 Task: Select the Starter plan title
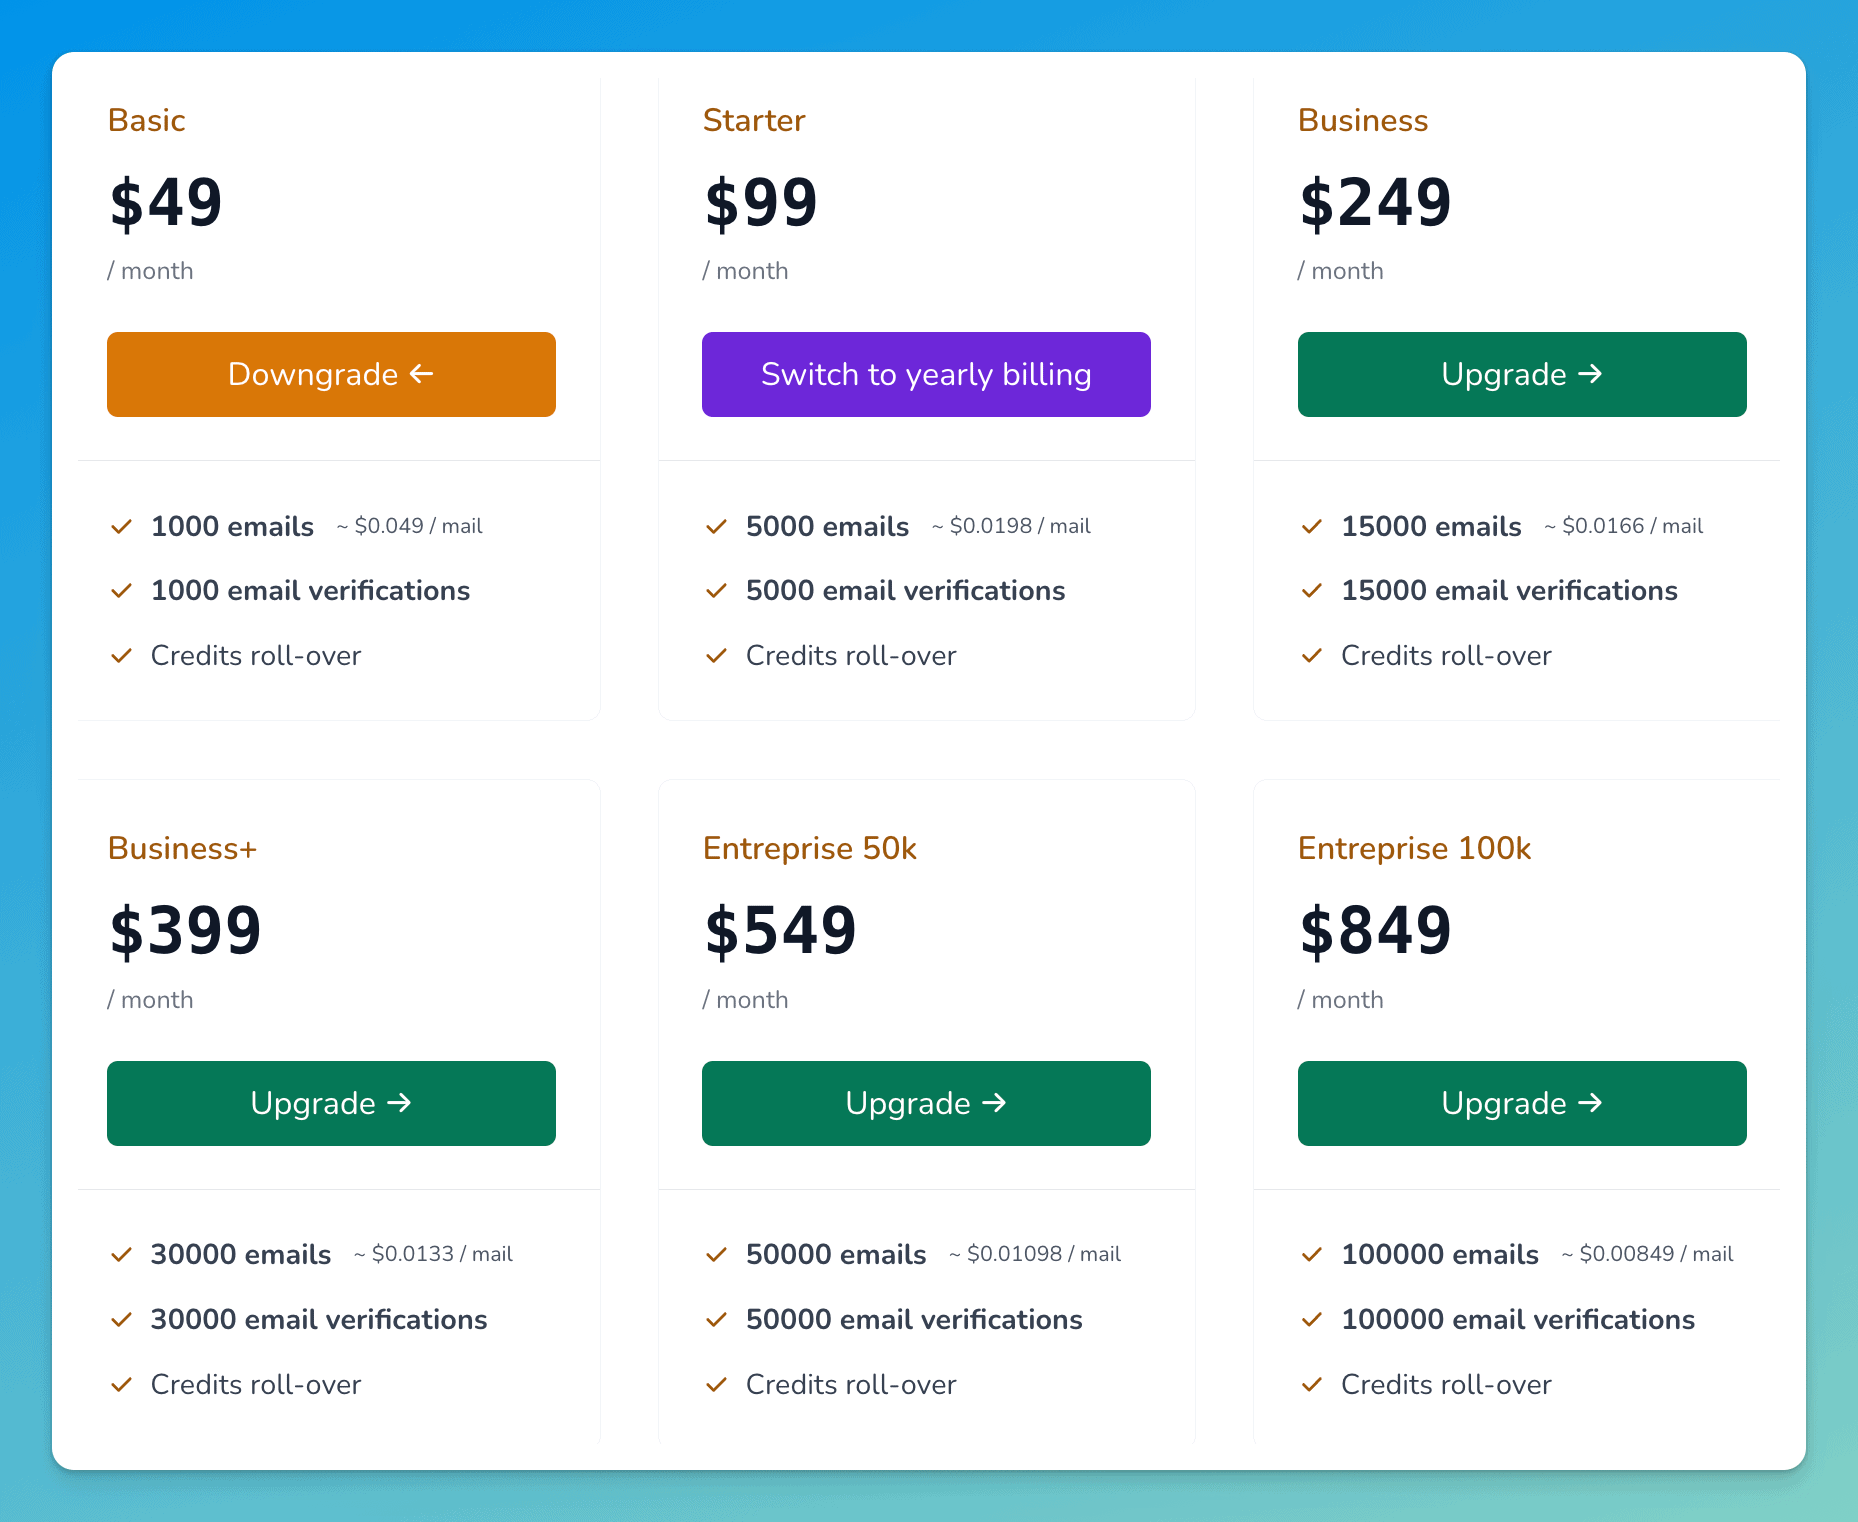click(754, 120)
